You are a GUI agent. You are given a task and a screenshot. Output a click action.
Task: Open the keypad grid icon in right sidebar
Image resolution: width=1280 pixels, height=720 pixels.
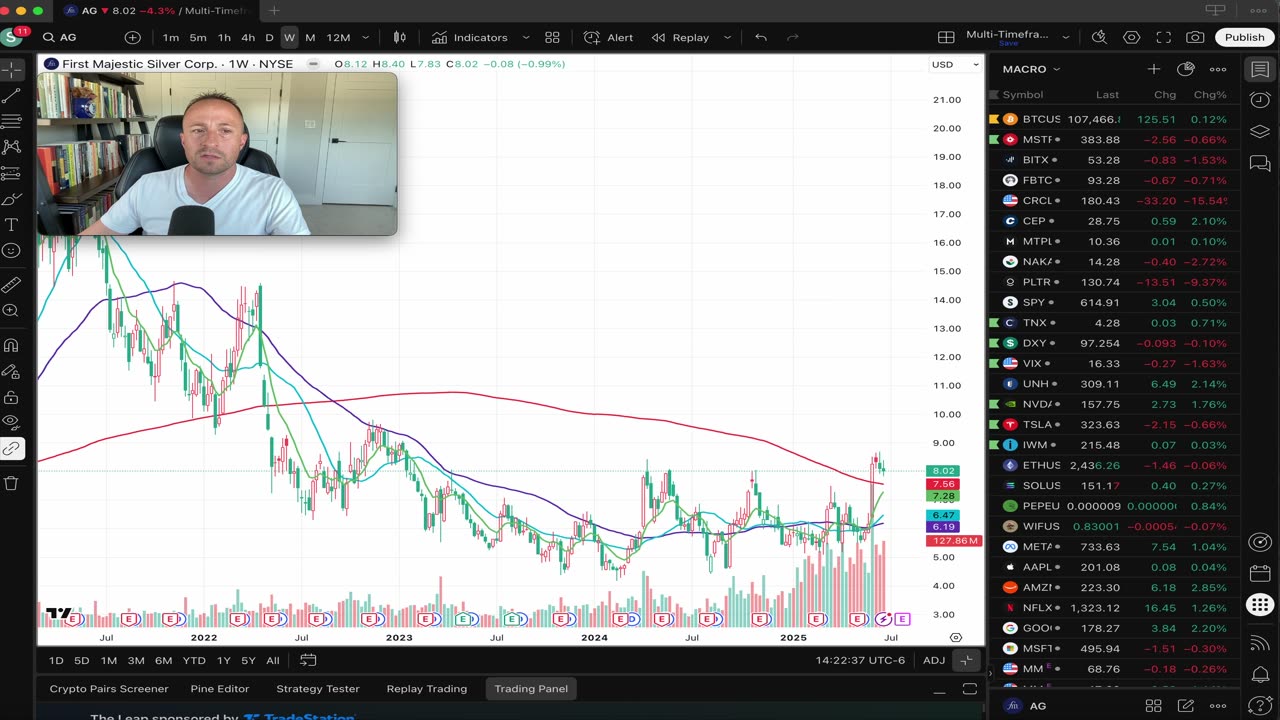[x=1260, y=605]
